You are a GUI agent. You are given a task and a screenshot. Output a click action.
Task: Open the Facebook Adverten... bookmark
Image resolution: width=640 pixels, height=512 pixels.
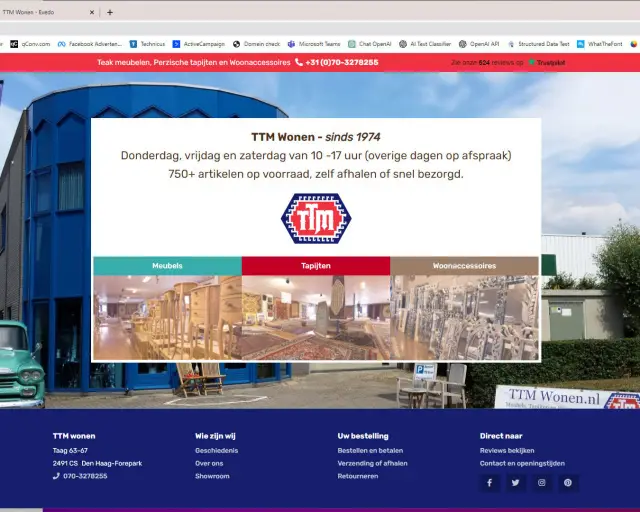click(x=90, y=44)
